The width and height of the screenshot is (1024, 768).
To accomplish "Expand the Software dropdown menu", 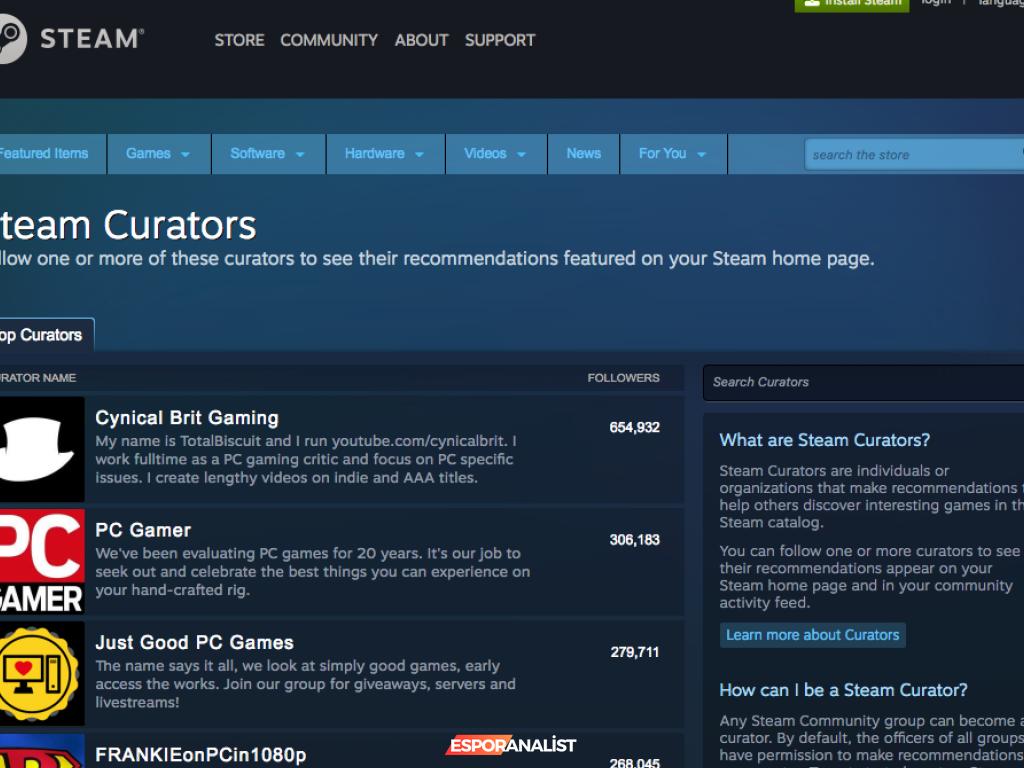I will tap(267, 154).
